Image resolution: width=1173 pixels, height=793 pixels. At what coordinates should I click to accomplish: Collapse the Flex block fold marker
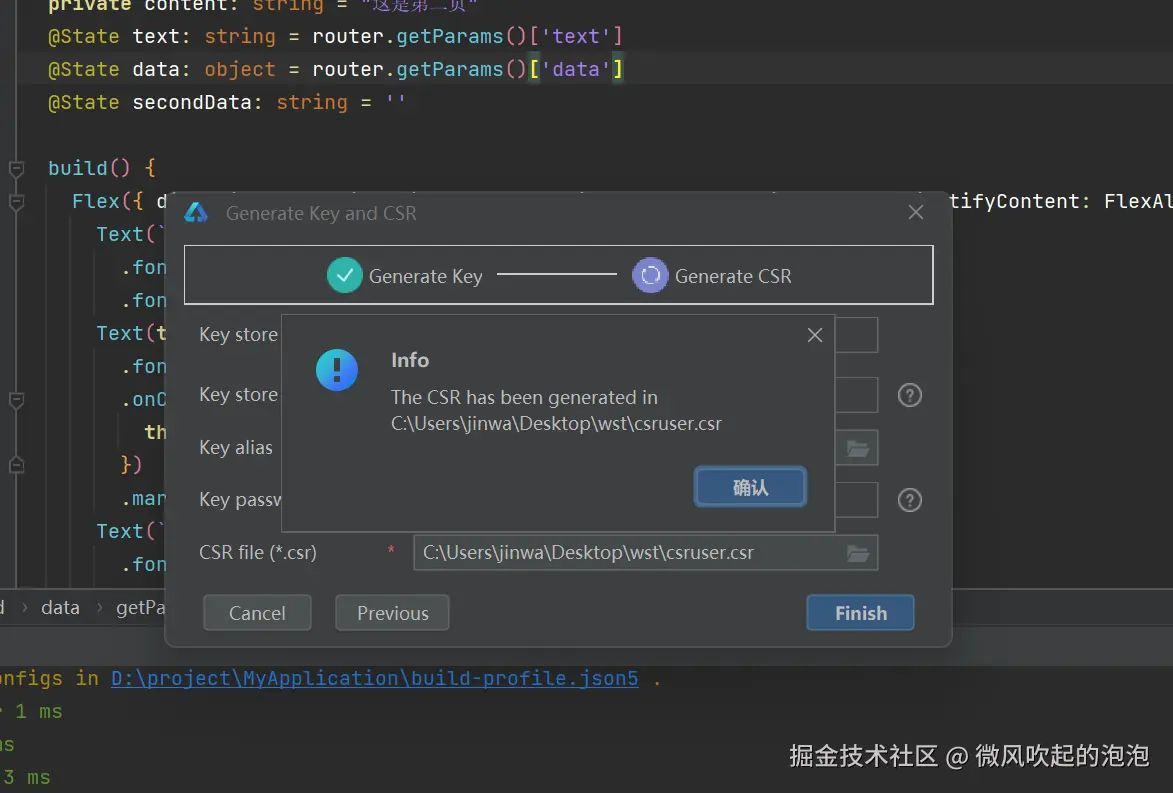point(16,201)
